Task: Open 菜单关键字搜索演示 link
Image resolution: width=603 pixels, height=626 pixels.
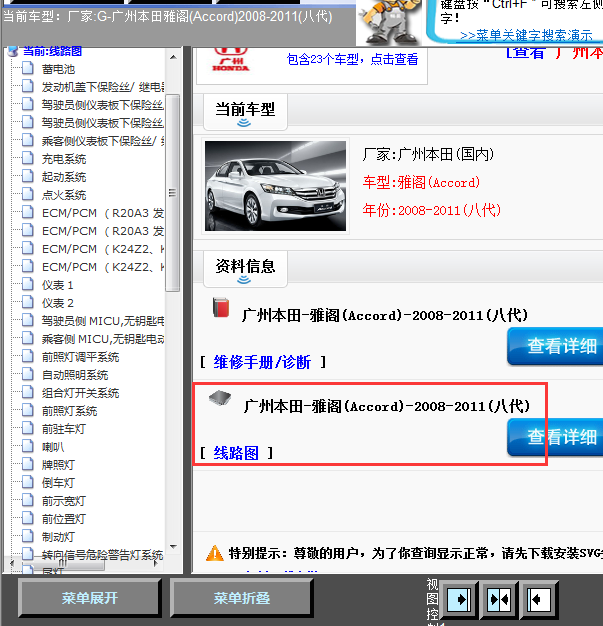Action: pyautogui.click(x=526, y=36)
